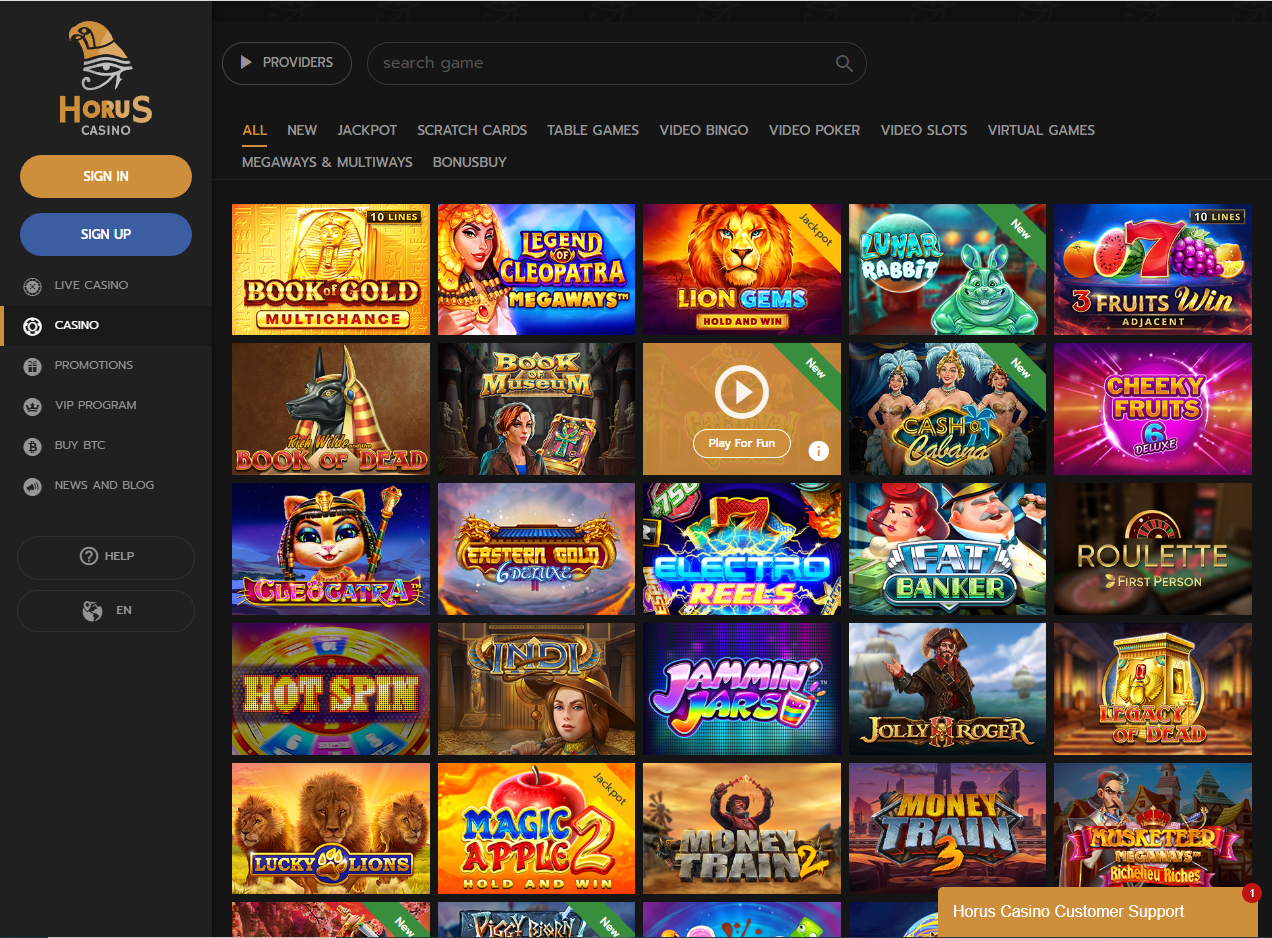Click the Play For Fun button
Screen dimensions: 1272x938
tap(741, 443)
